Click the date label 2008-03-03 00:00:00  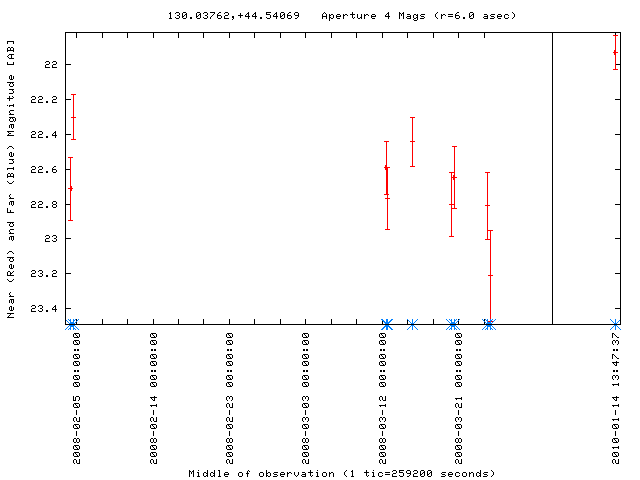point(306,398)
